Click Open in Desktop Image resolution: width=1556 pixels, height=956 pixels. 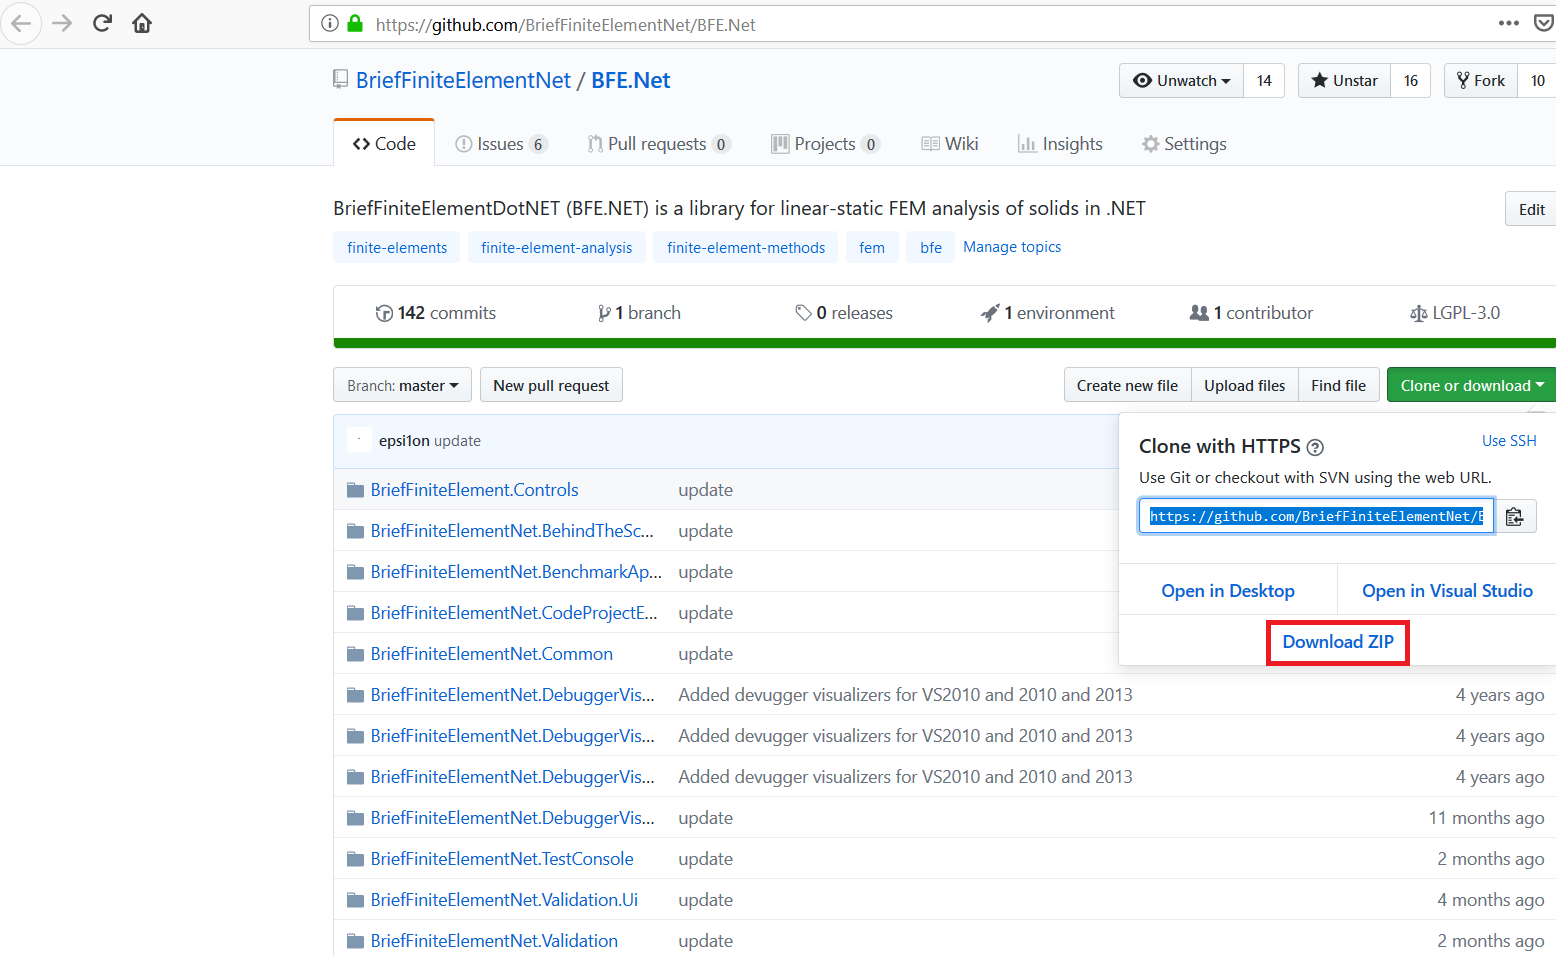(x=1228, y=591)
